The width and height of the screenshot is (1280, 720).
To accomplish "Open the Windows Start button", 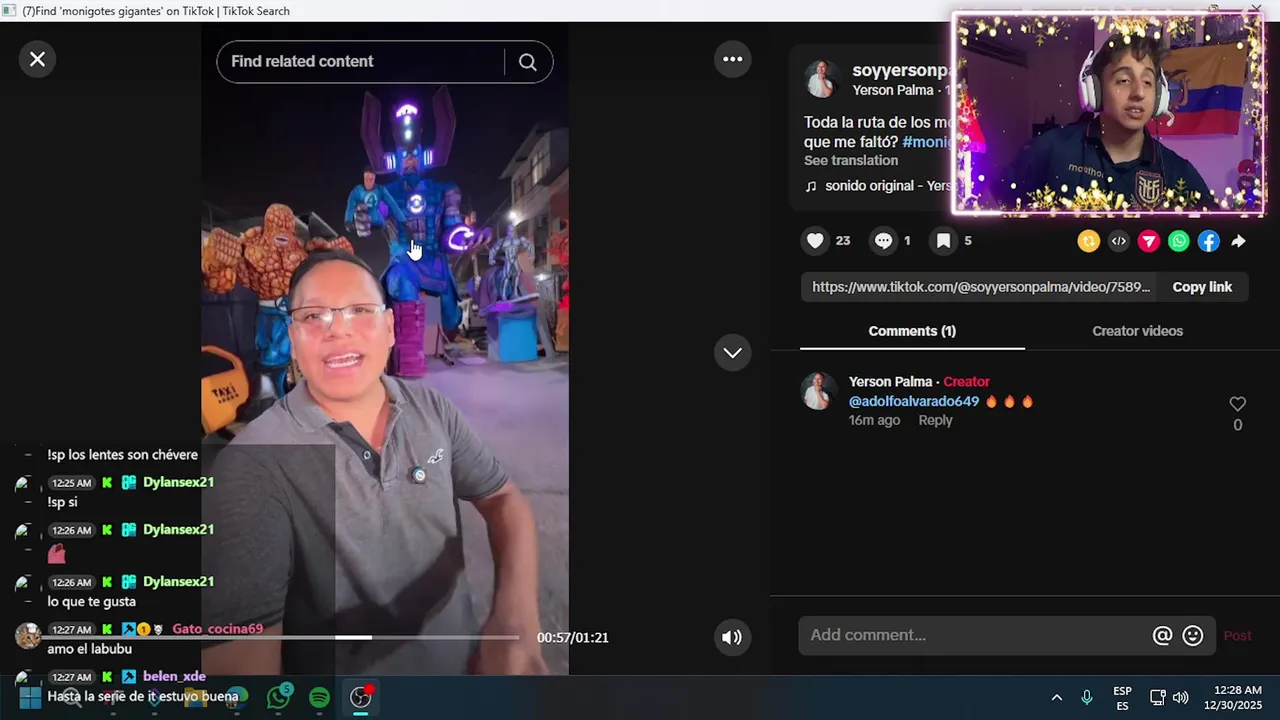I will pos(30,697).
